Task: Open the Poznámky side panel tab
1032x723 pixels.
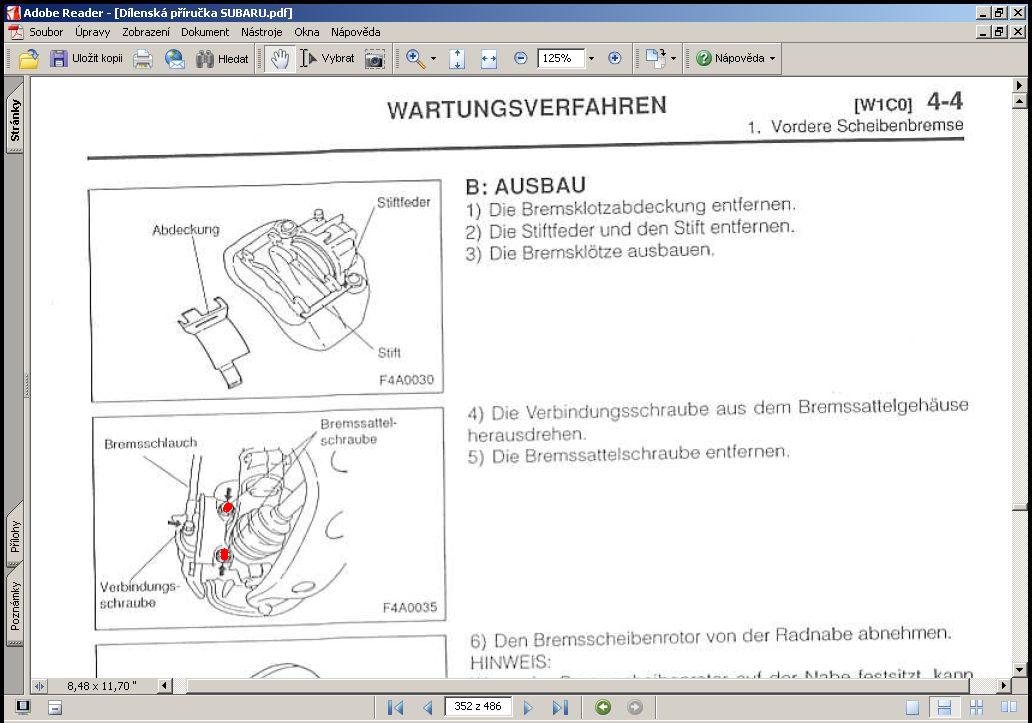Action: (x=14, y=607)
